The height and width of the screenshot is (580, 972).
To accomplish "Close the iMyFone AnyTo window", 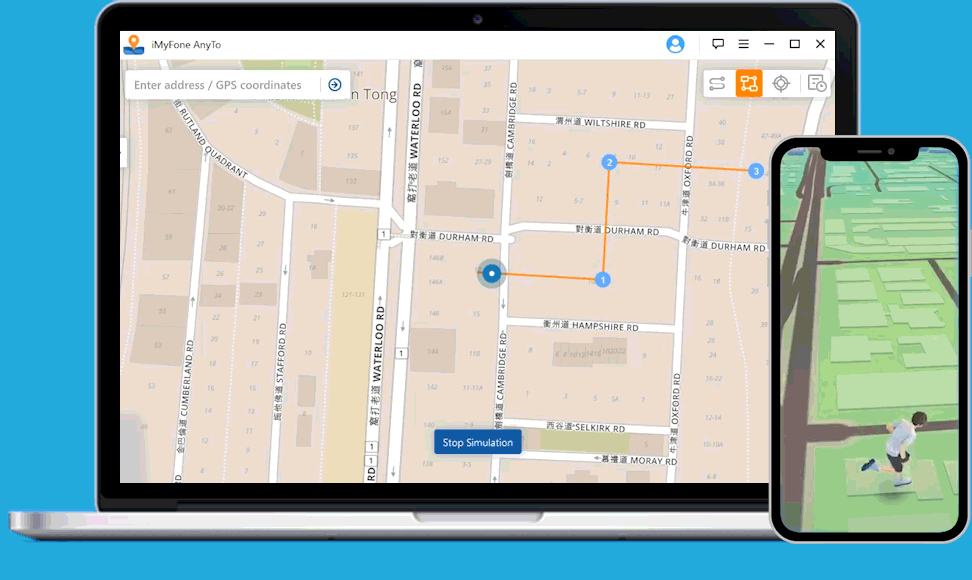I will [x=820, y=44].
